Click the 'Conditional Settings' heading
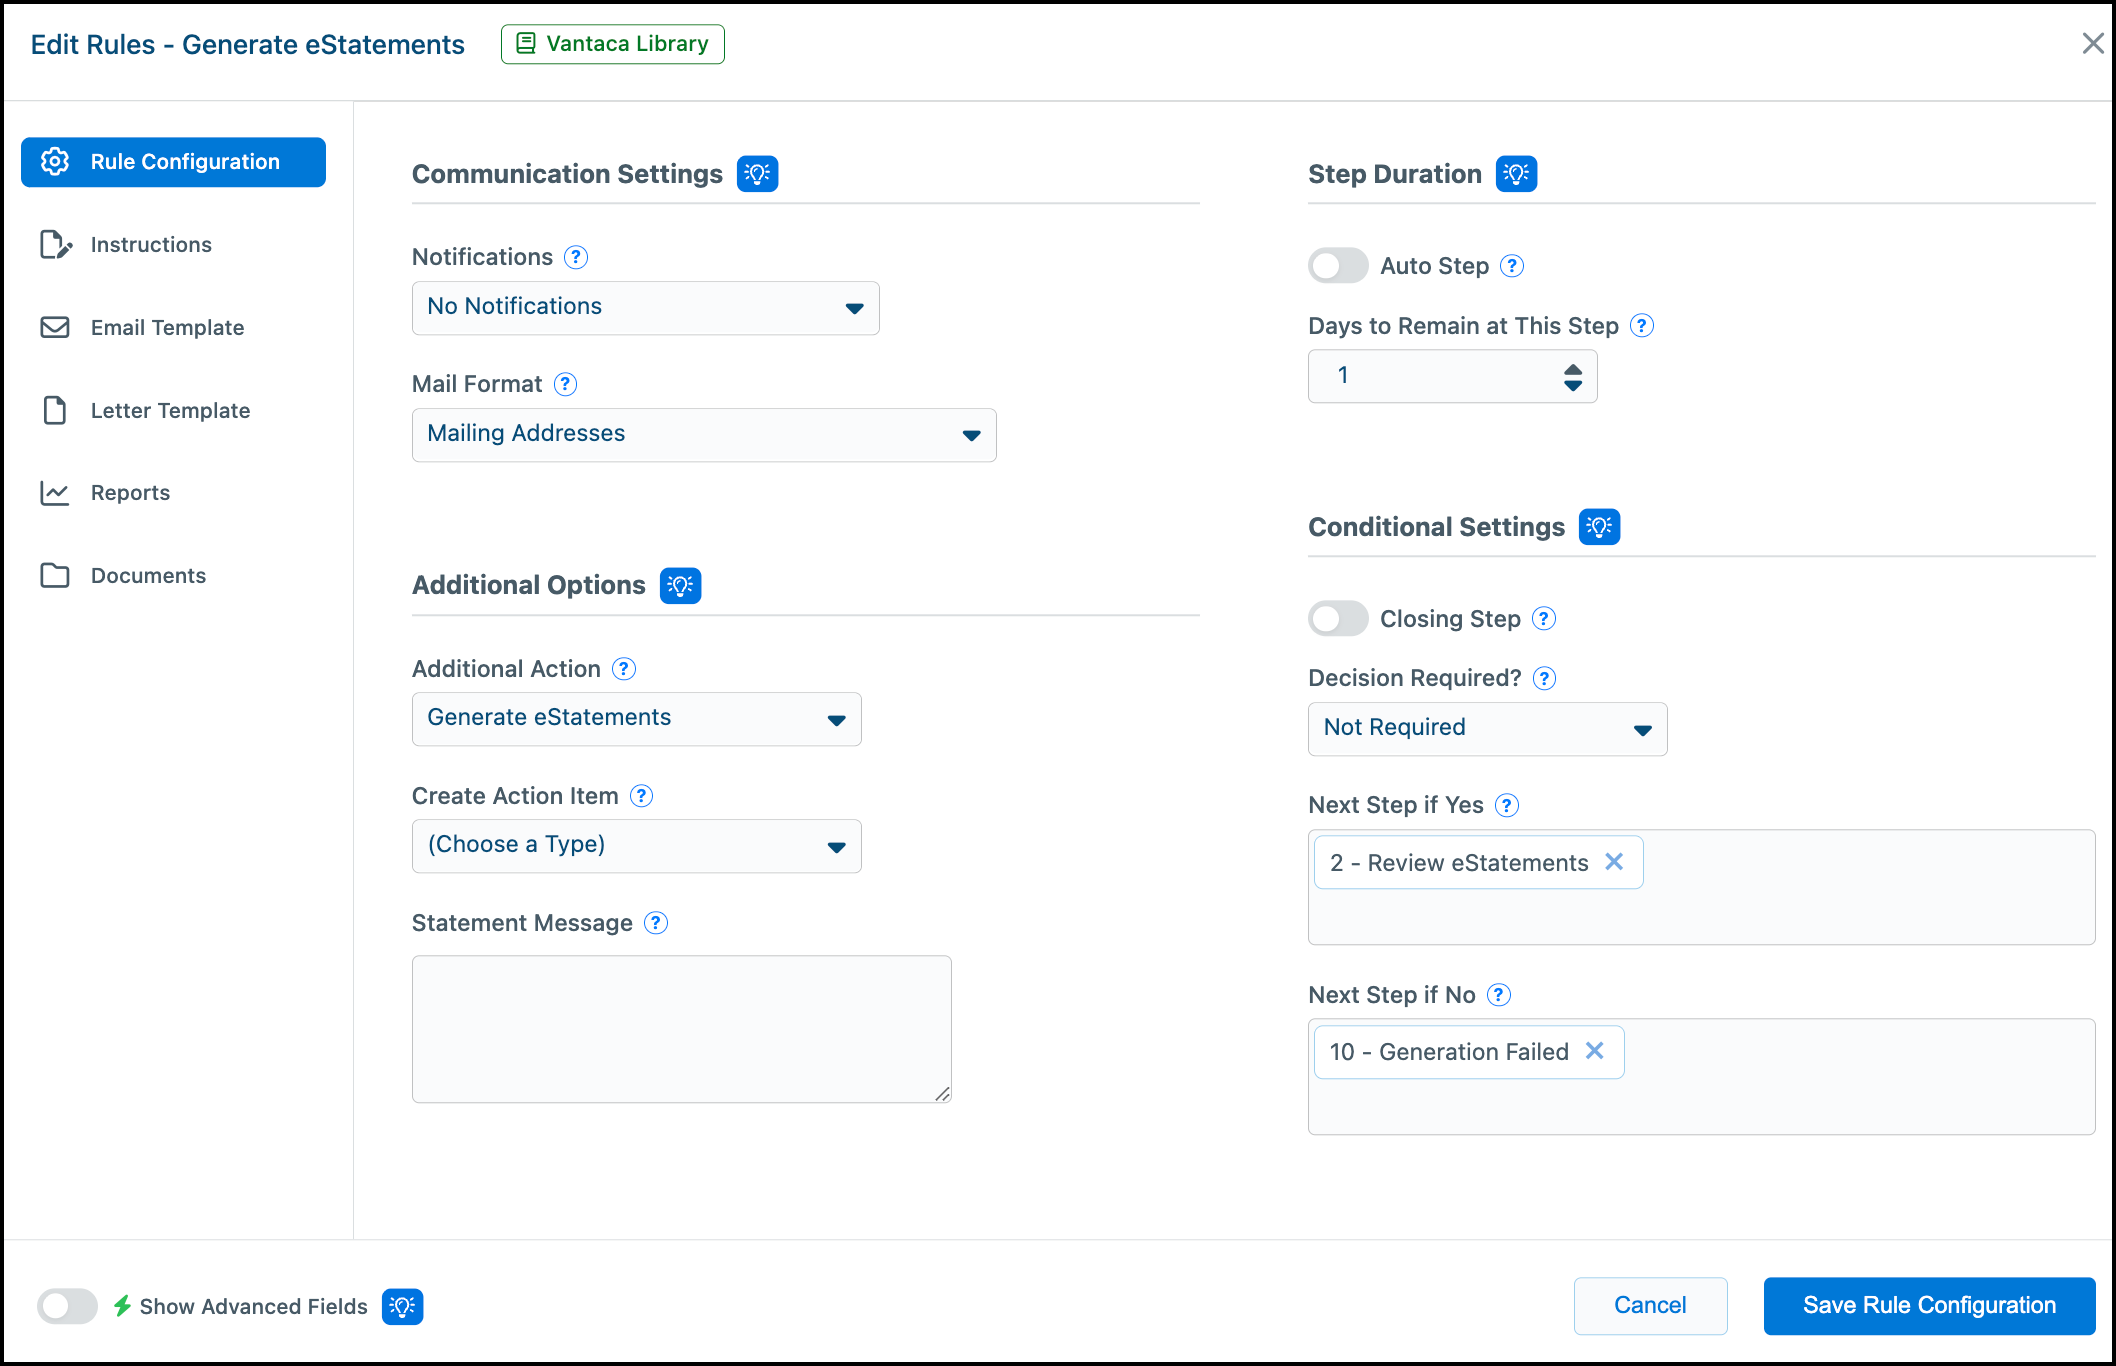The width and height of the screenshot is (2116, 1366). [x=1436, y=527]
